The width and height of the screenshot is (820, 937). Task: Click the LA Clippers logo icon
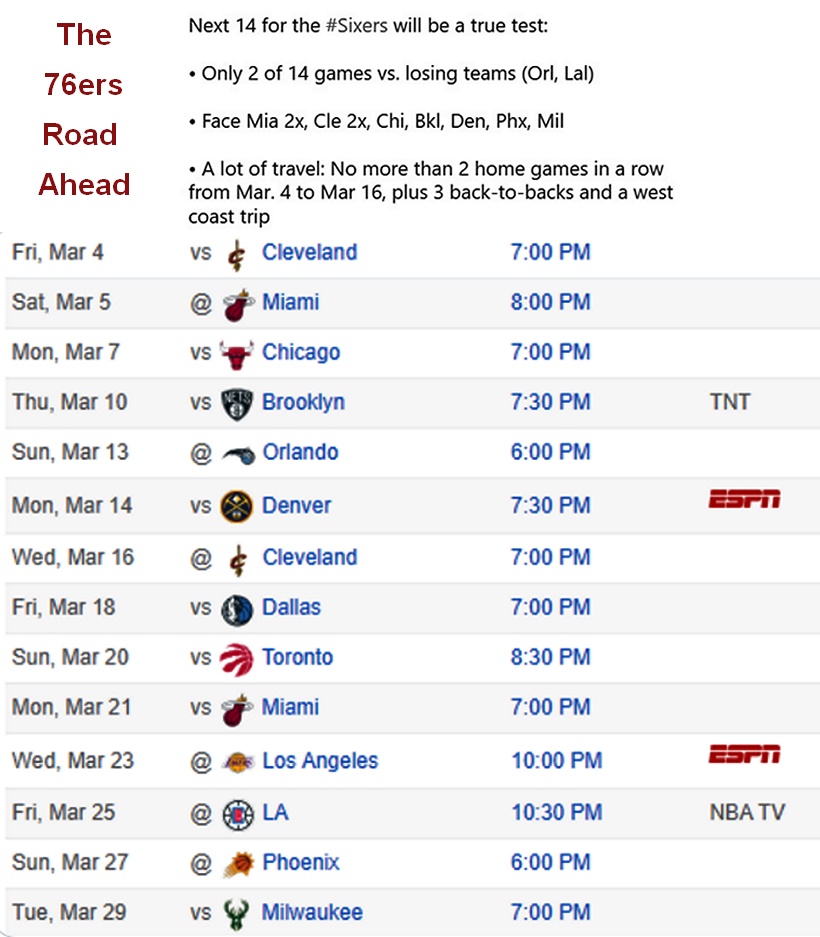[x=236, y=813]
